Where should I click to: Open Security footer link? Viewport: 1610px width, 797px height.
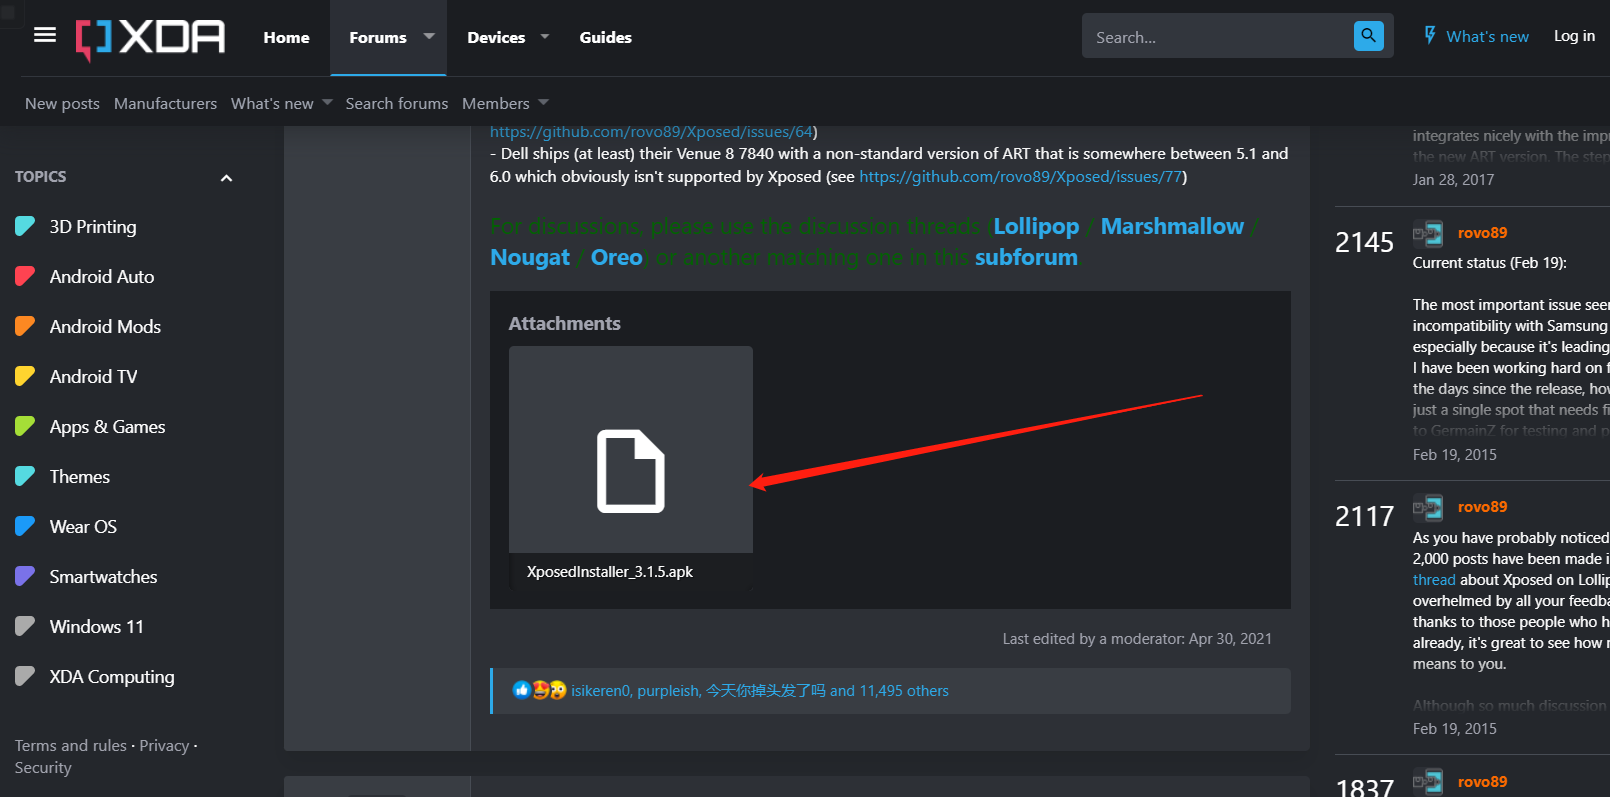coord(43,768)
